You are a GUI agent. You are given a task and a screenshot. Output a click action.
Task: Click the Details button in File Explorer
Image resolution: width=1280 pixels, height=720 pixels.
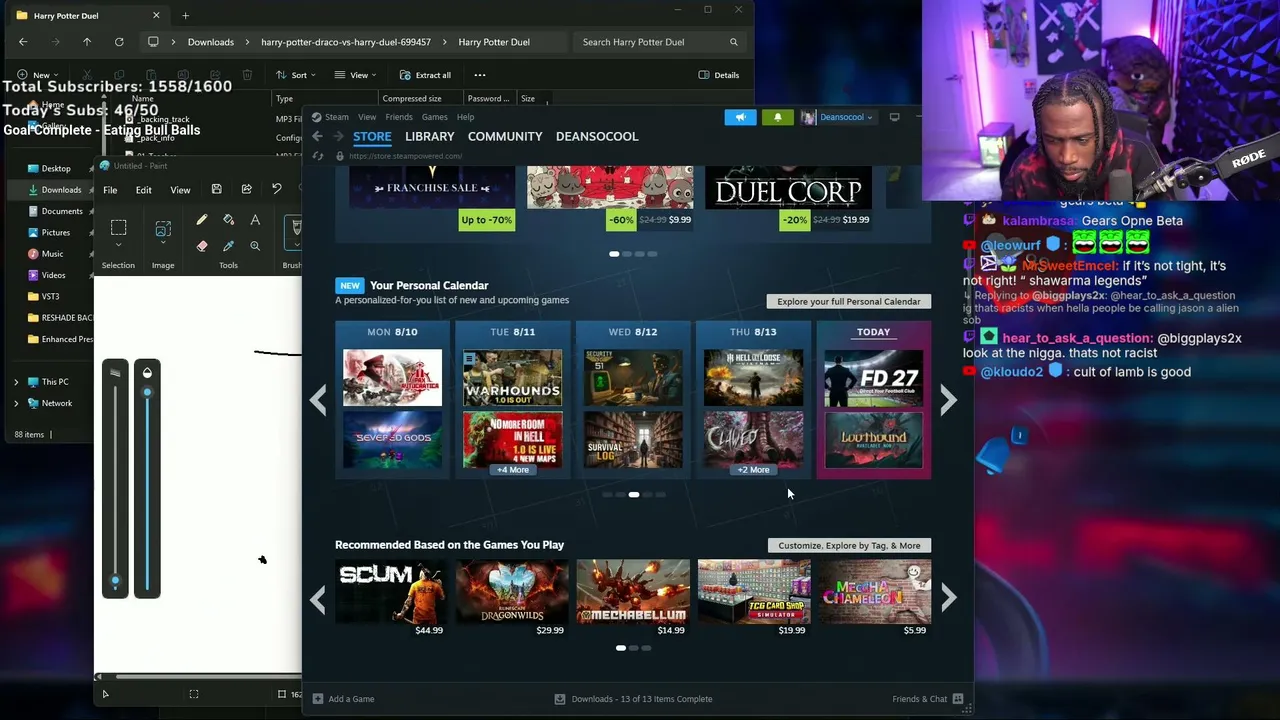(719, 75)
